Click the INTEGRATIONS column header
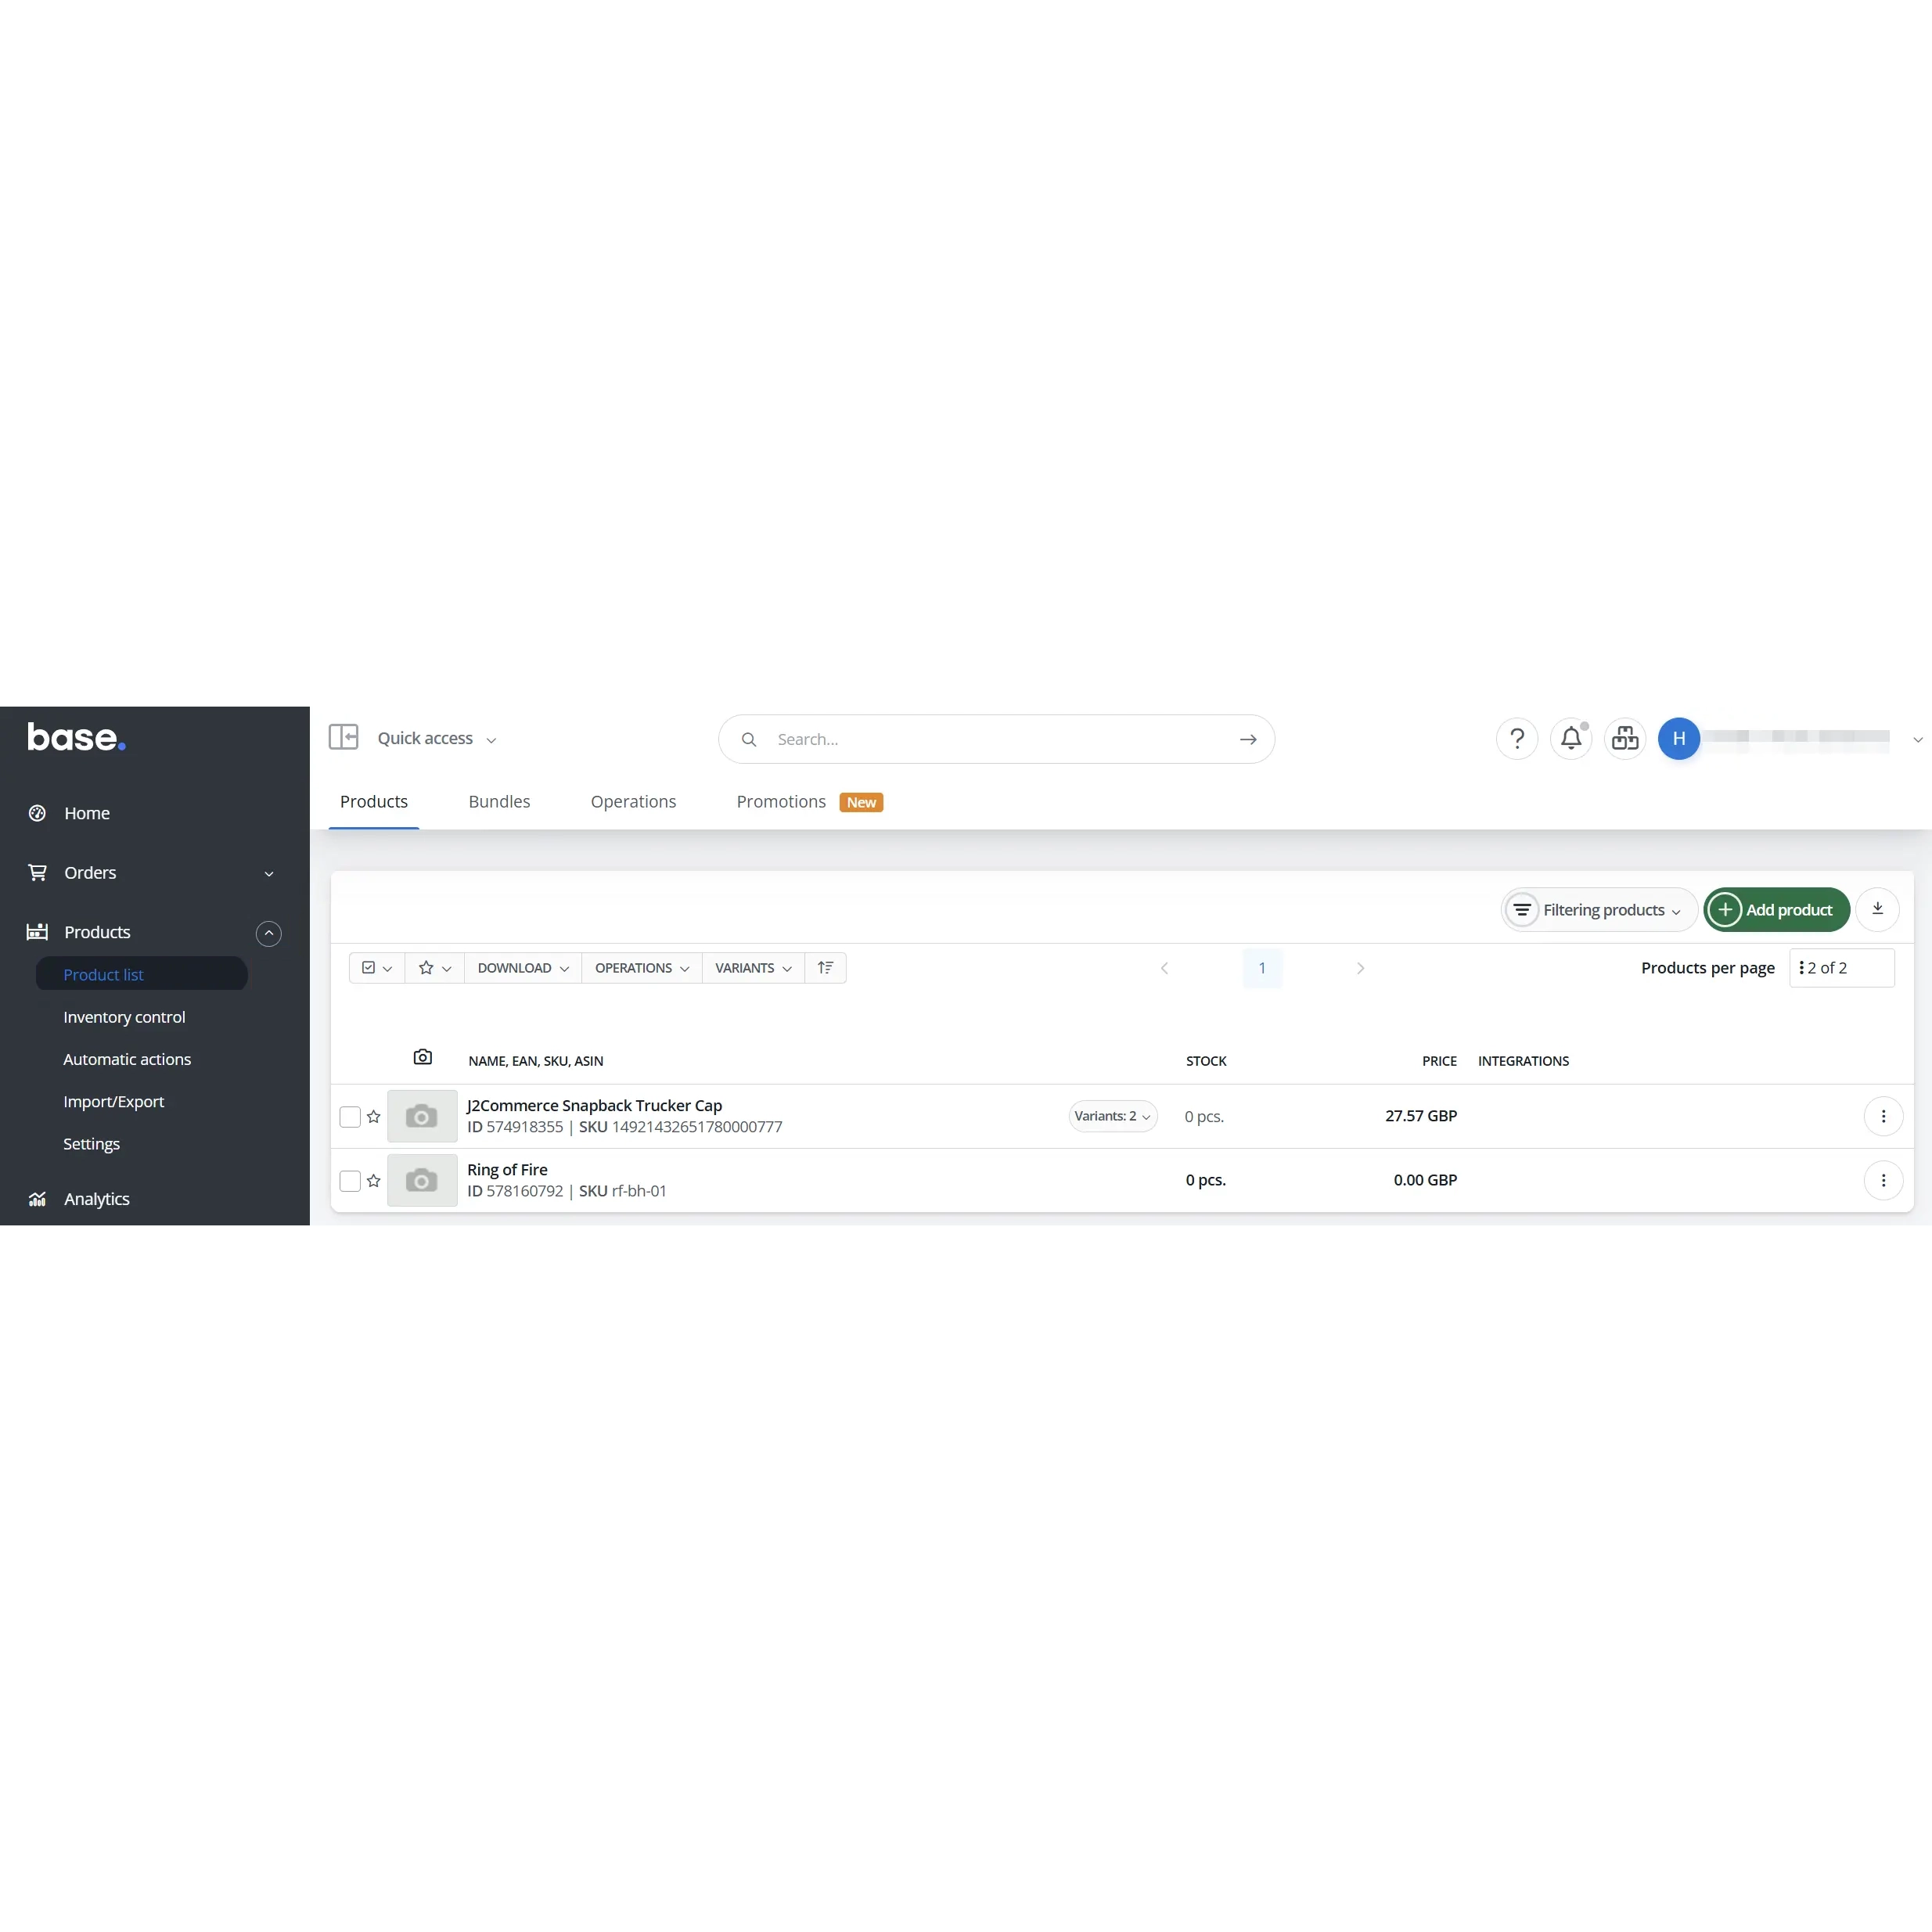Image resolution: width=1932 pixels, height=1932 pixels. pos(1523,1061)
